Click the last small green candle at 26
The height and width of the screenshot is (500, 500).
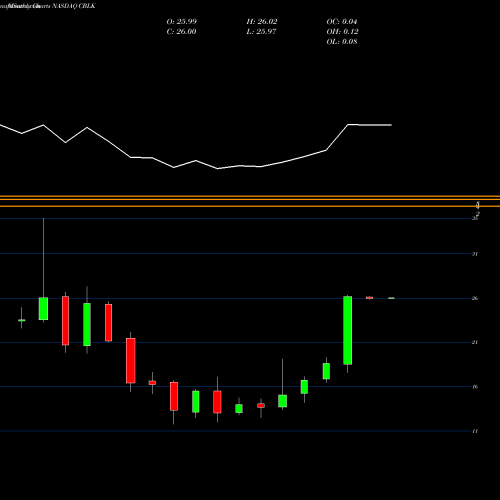click(391, 298)
